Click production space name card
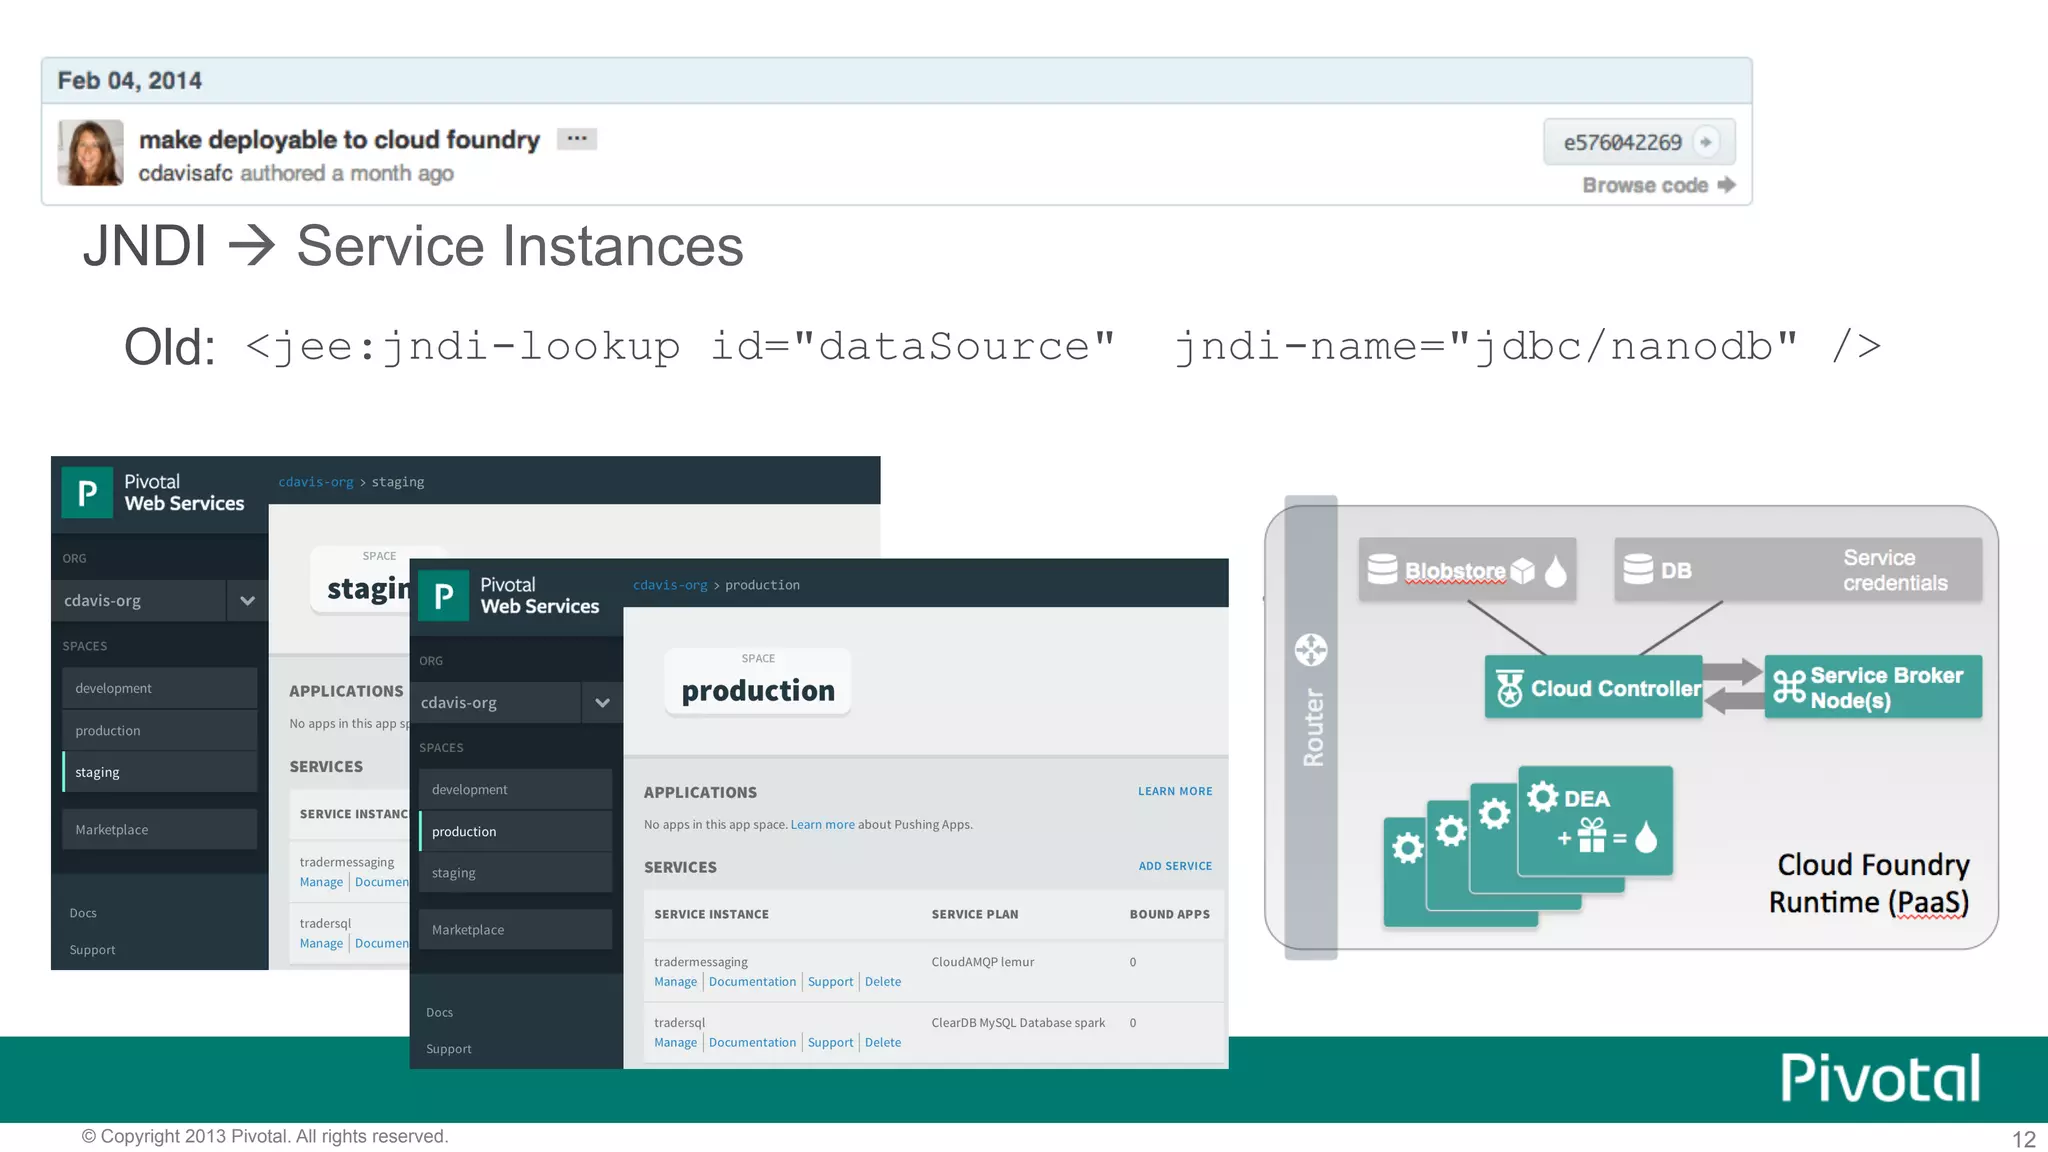 (x=758, y=681)
